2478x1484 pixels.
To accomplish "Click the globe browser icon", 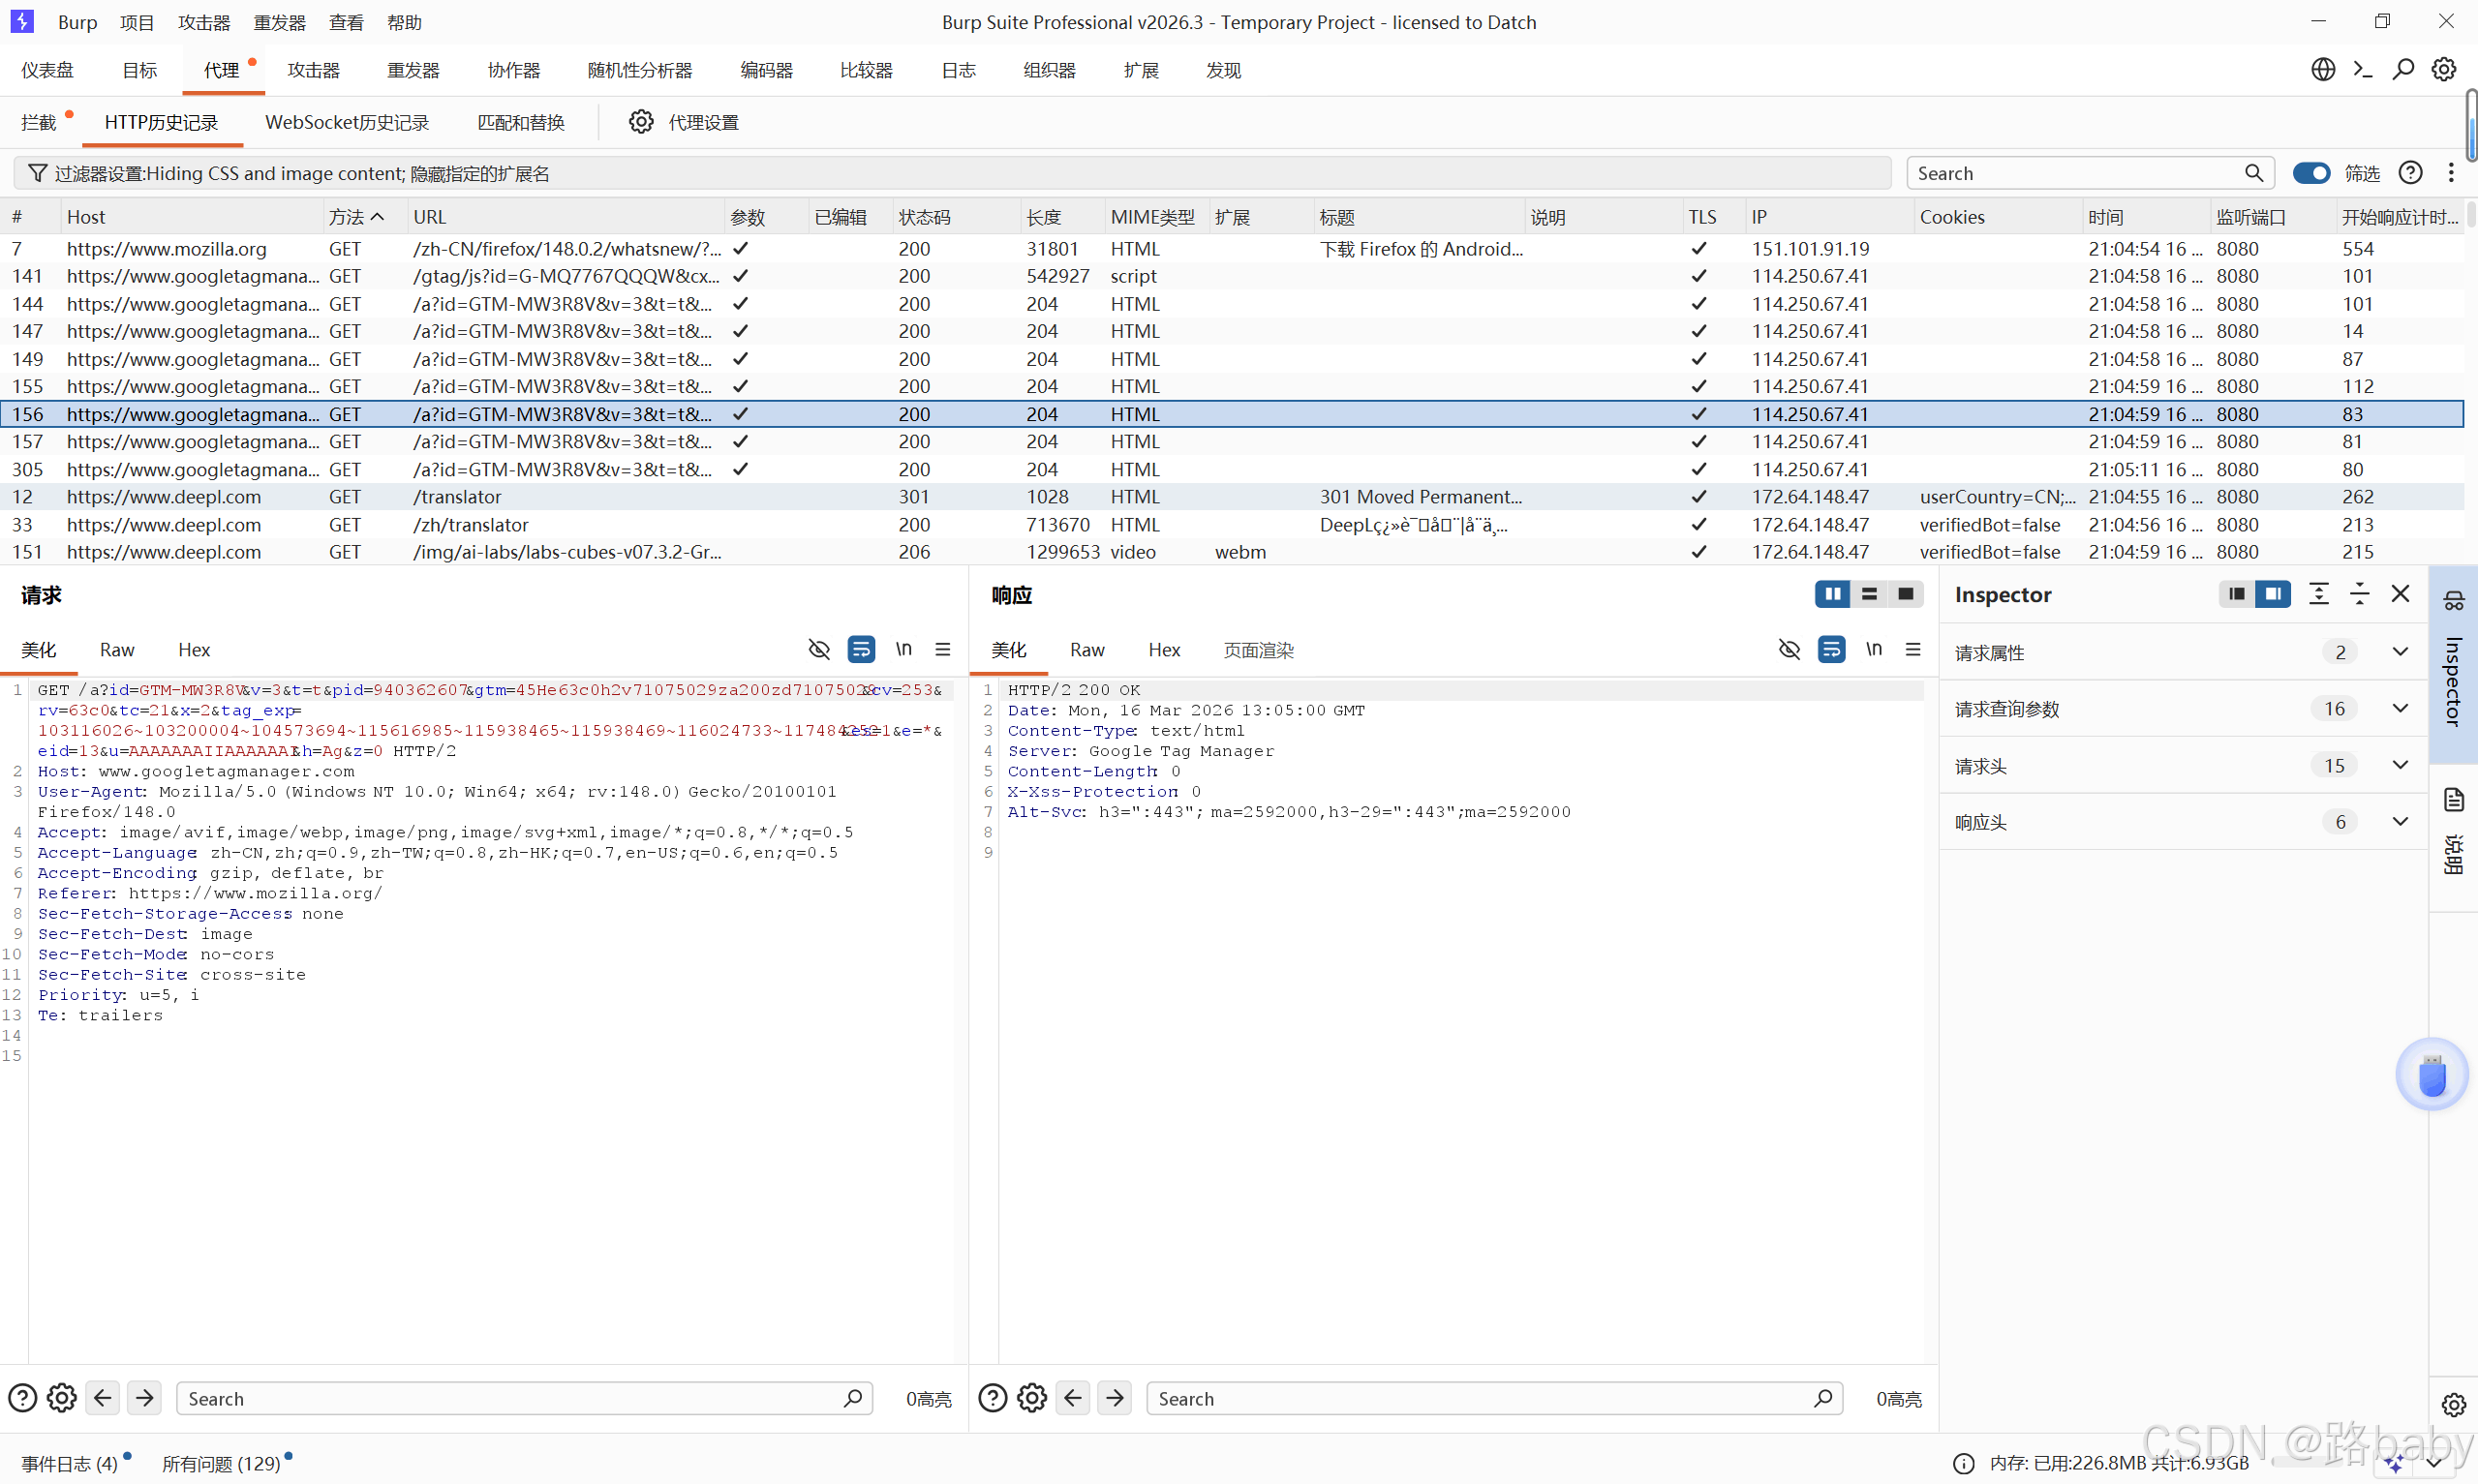I will coord(2322,69).
